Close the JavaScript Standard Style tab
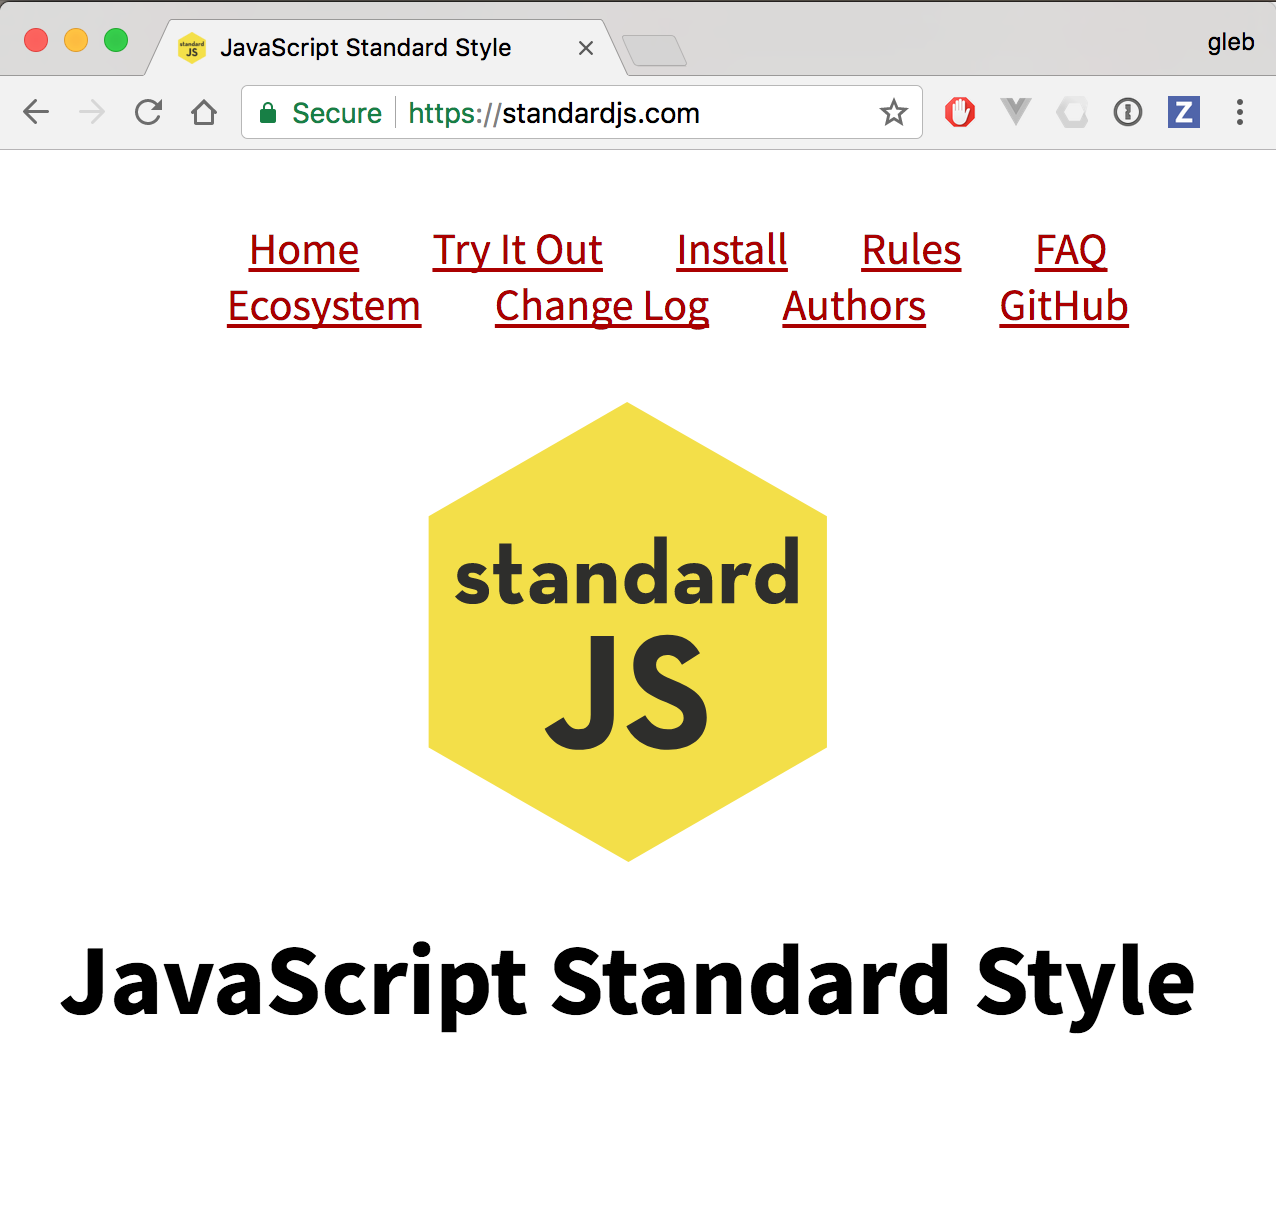 coord(586,48)
